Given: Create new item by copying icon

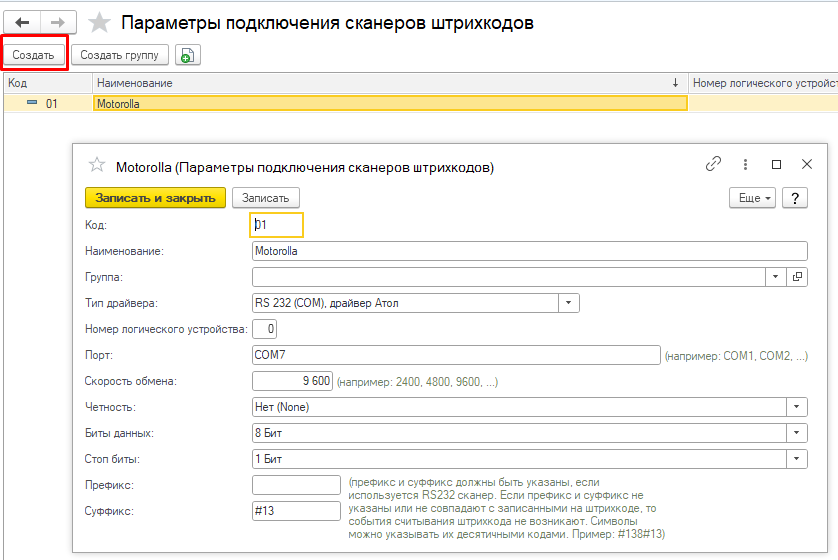Looking at the screenshot, I should 188,55.
